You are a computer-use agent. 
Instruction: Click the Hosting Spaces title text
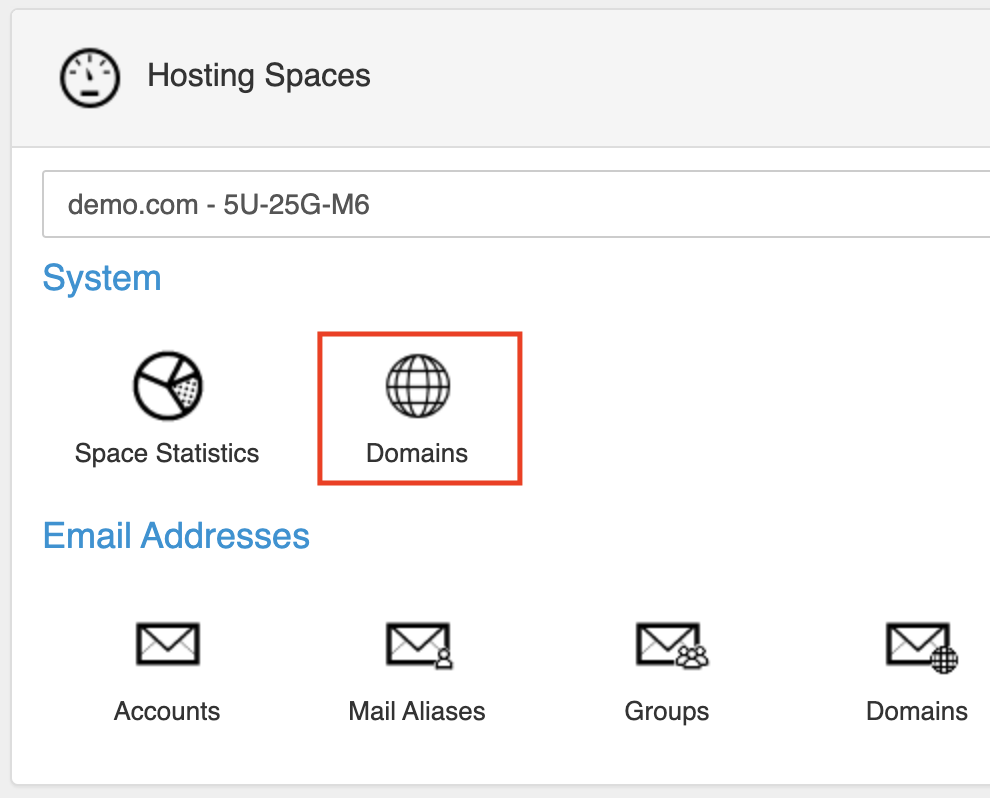pyautogui.click(x=259, y=76)
